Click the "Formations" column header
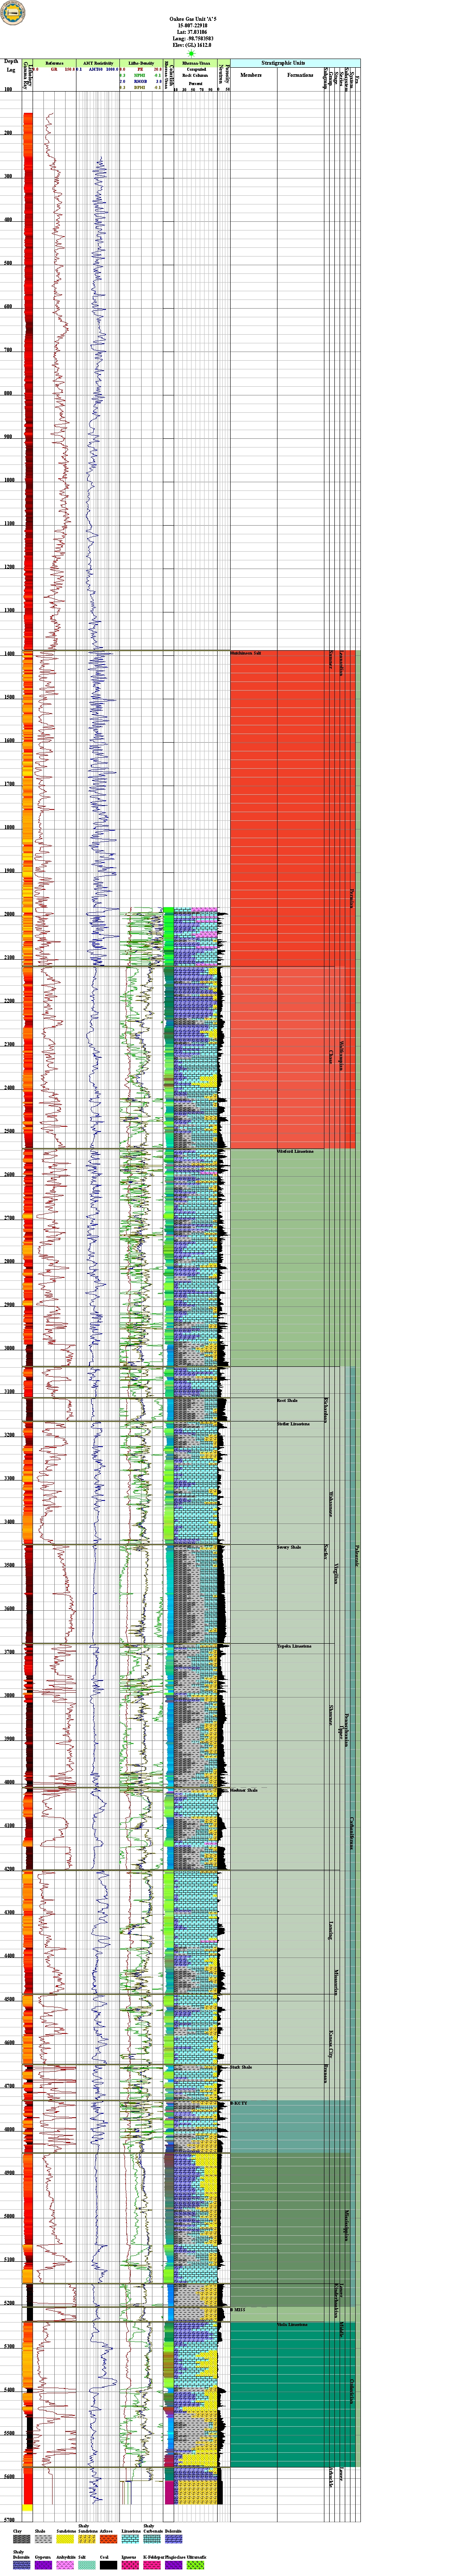This screenshot has height=2576, width=469. point(300,75)
